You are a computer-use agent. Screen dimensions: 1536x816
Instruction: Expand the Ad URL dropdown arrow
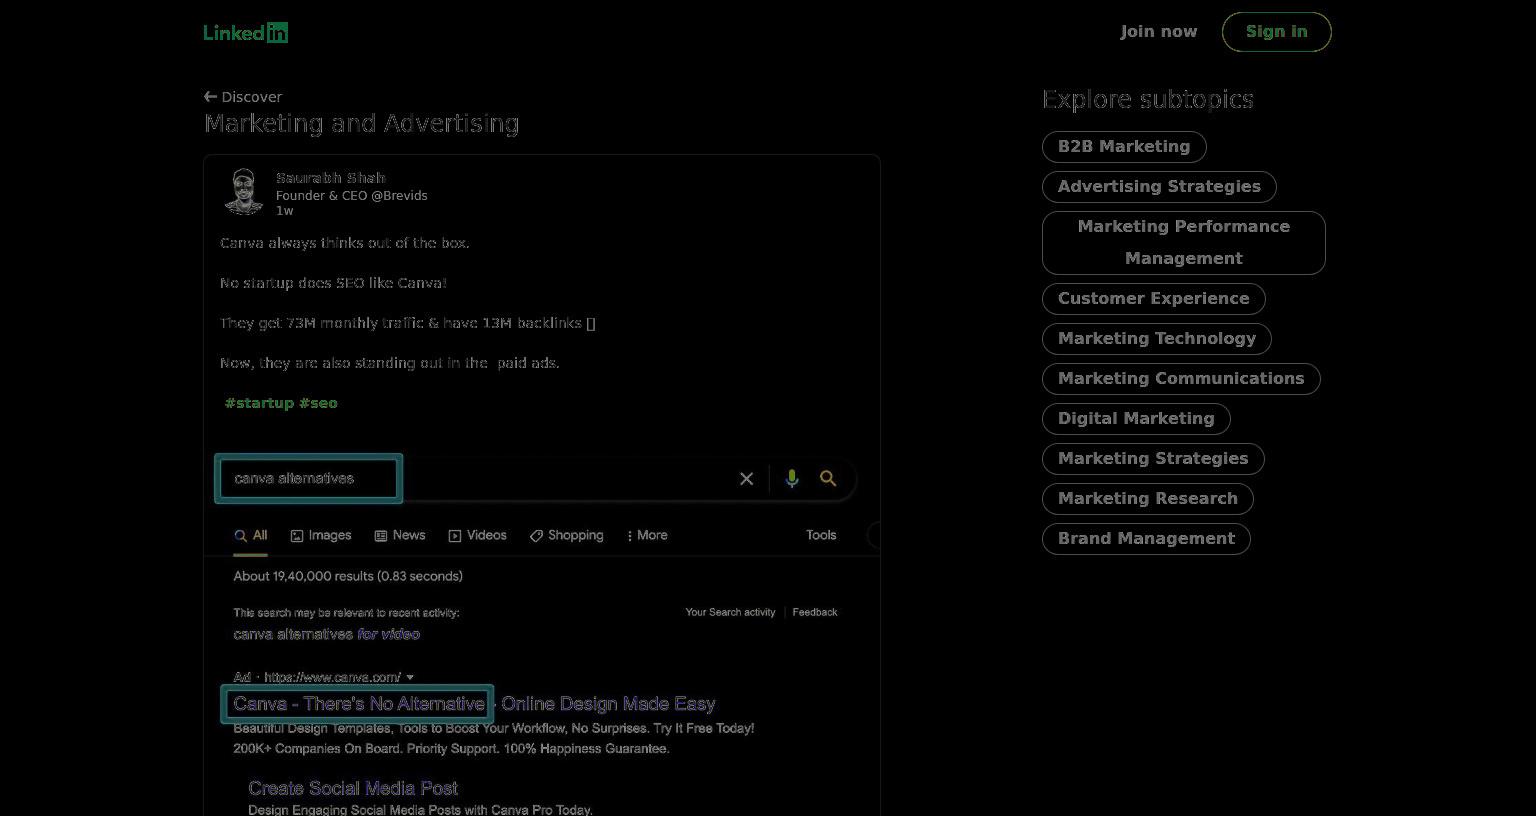pyautogui.click(x=410, y=678)
